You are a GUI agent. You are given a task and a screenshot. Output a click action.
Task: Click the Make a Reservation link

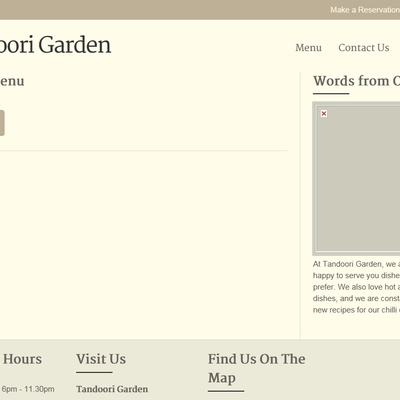coord(365,10)
